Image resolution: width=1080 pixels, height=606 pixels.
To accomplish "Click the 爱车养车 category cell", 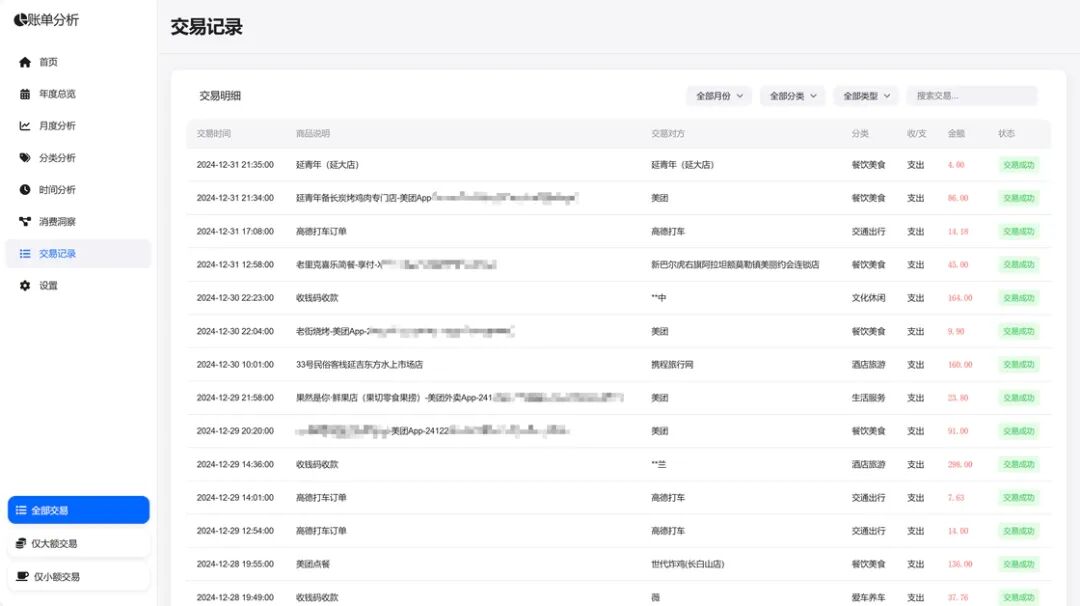I will 869,598.
